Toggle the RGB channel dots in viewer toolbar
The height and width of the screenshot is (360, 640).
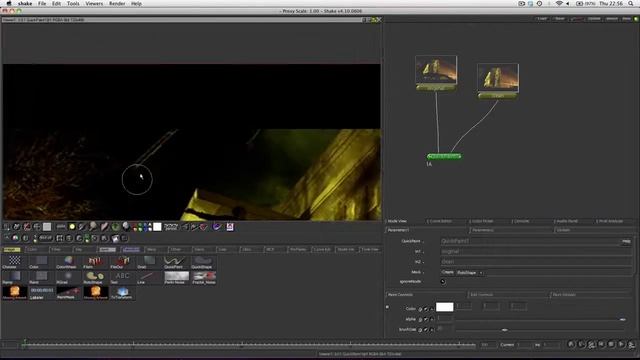pos(142,227)
